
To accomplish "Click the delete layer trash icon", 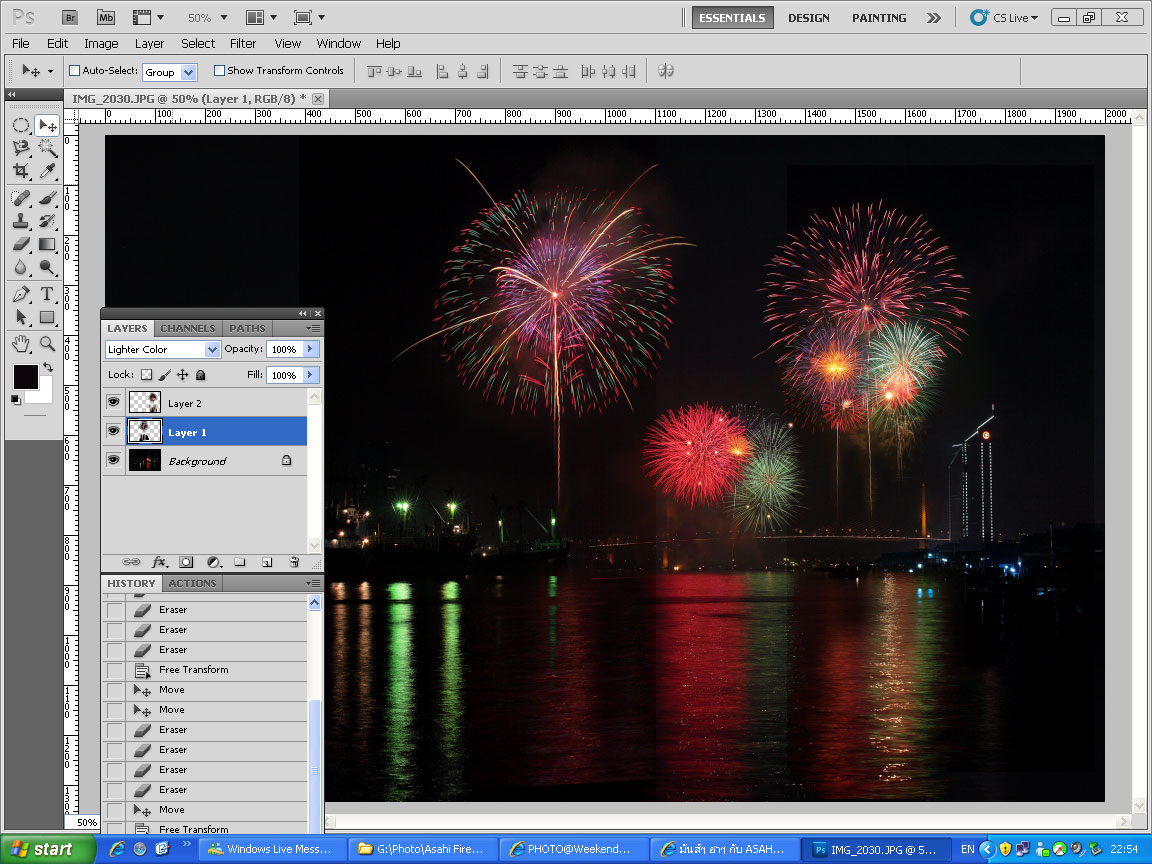I will 294,563.
